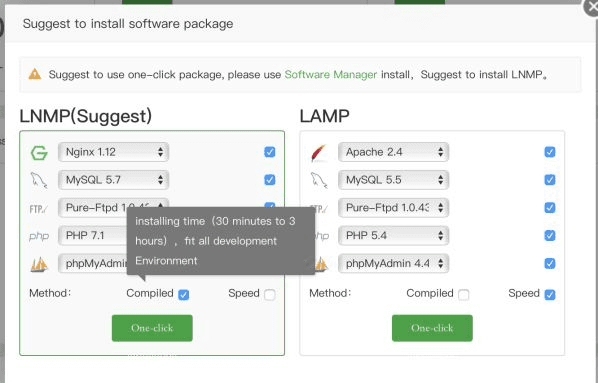The image size is (598, 383).
Task: Open the LNMP phpMyAdmin version dropdown
Action: [x=92, y=263]
